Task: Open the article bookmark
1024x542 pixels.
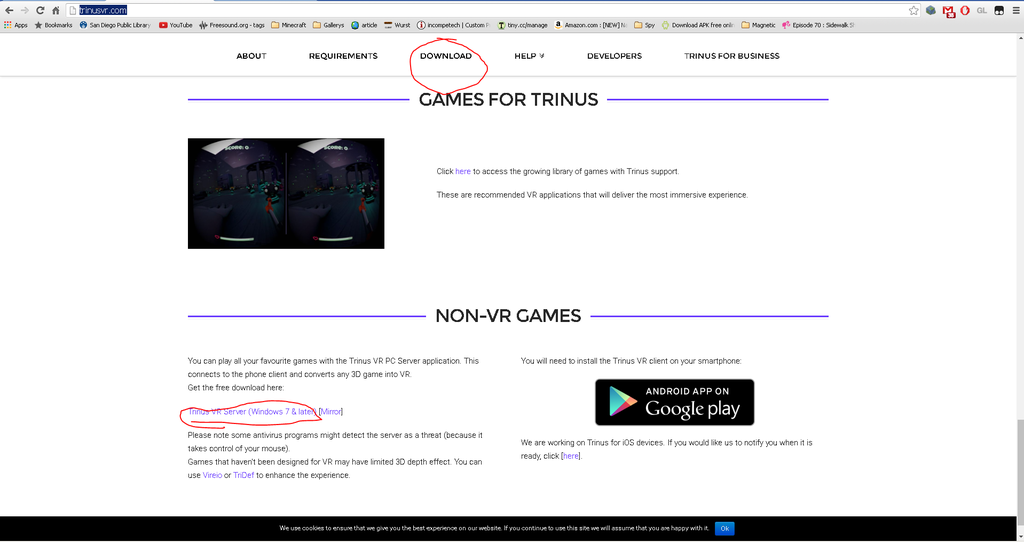Action: coord(364,25)
